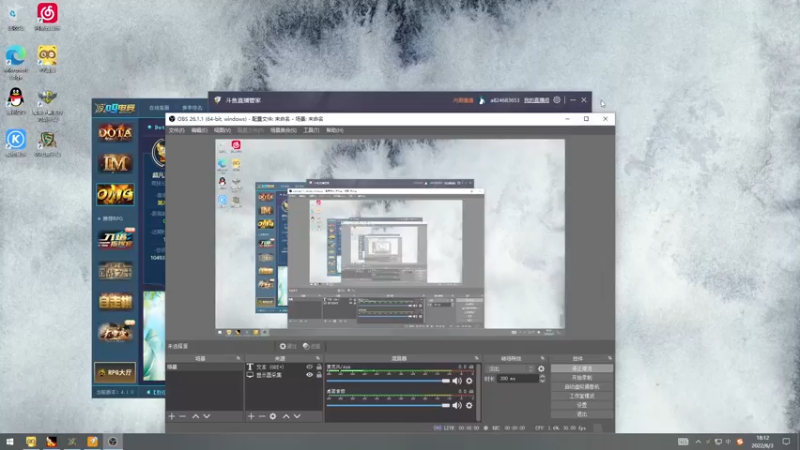The width and height of the screenshot is (800, 450).
Task: Open the QQ penguin desktop icon
Action: click(16, 101)
